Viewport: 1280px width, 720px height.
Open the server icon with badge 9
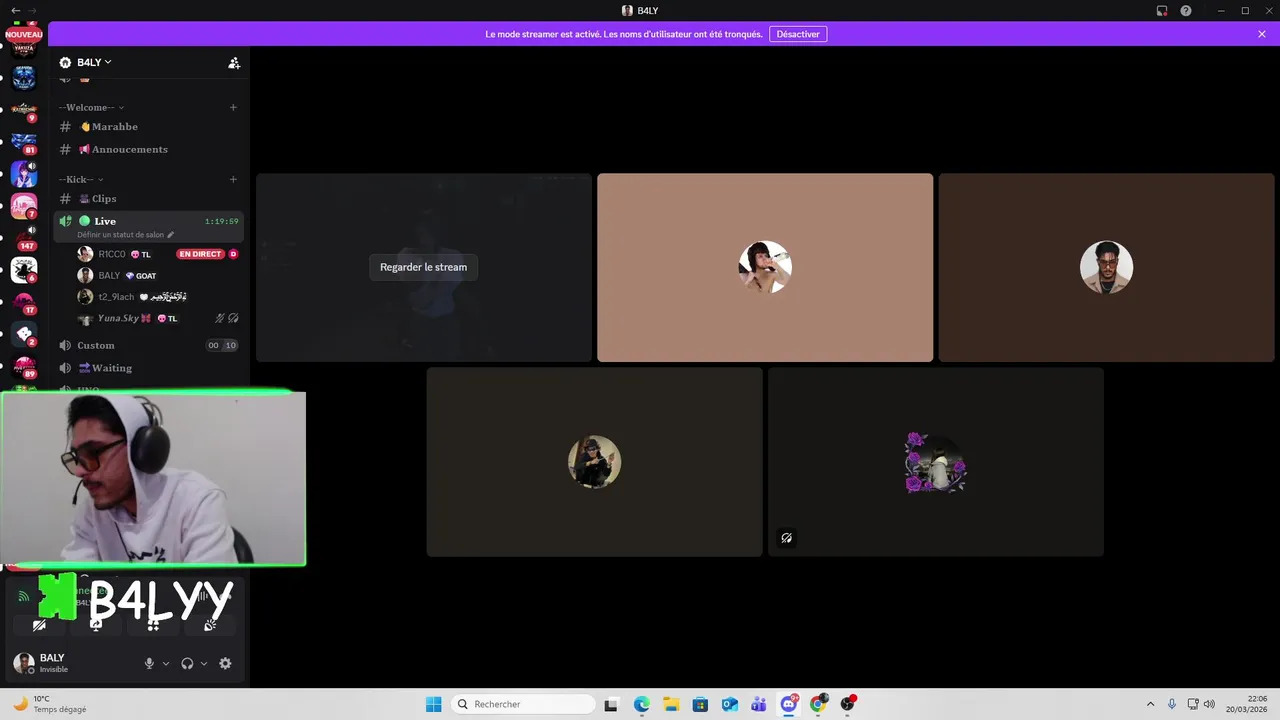coord(24,110)
